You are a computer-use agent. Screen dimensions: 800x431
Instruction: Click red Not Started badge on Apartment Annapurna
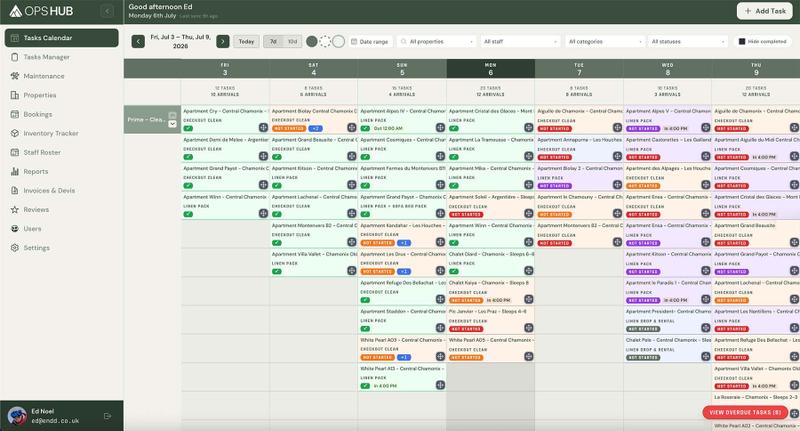555,157
